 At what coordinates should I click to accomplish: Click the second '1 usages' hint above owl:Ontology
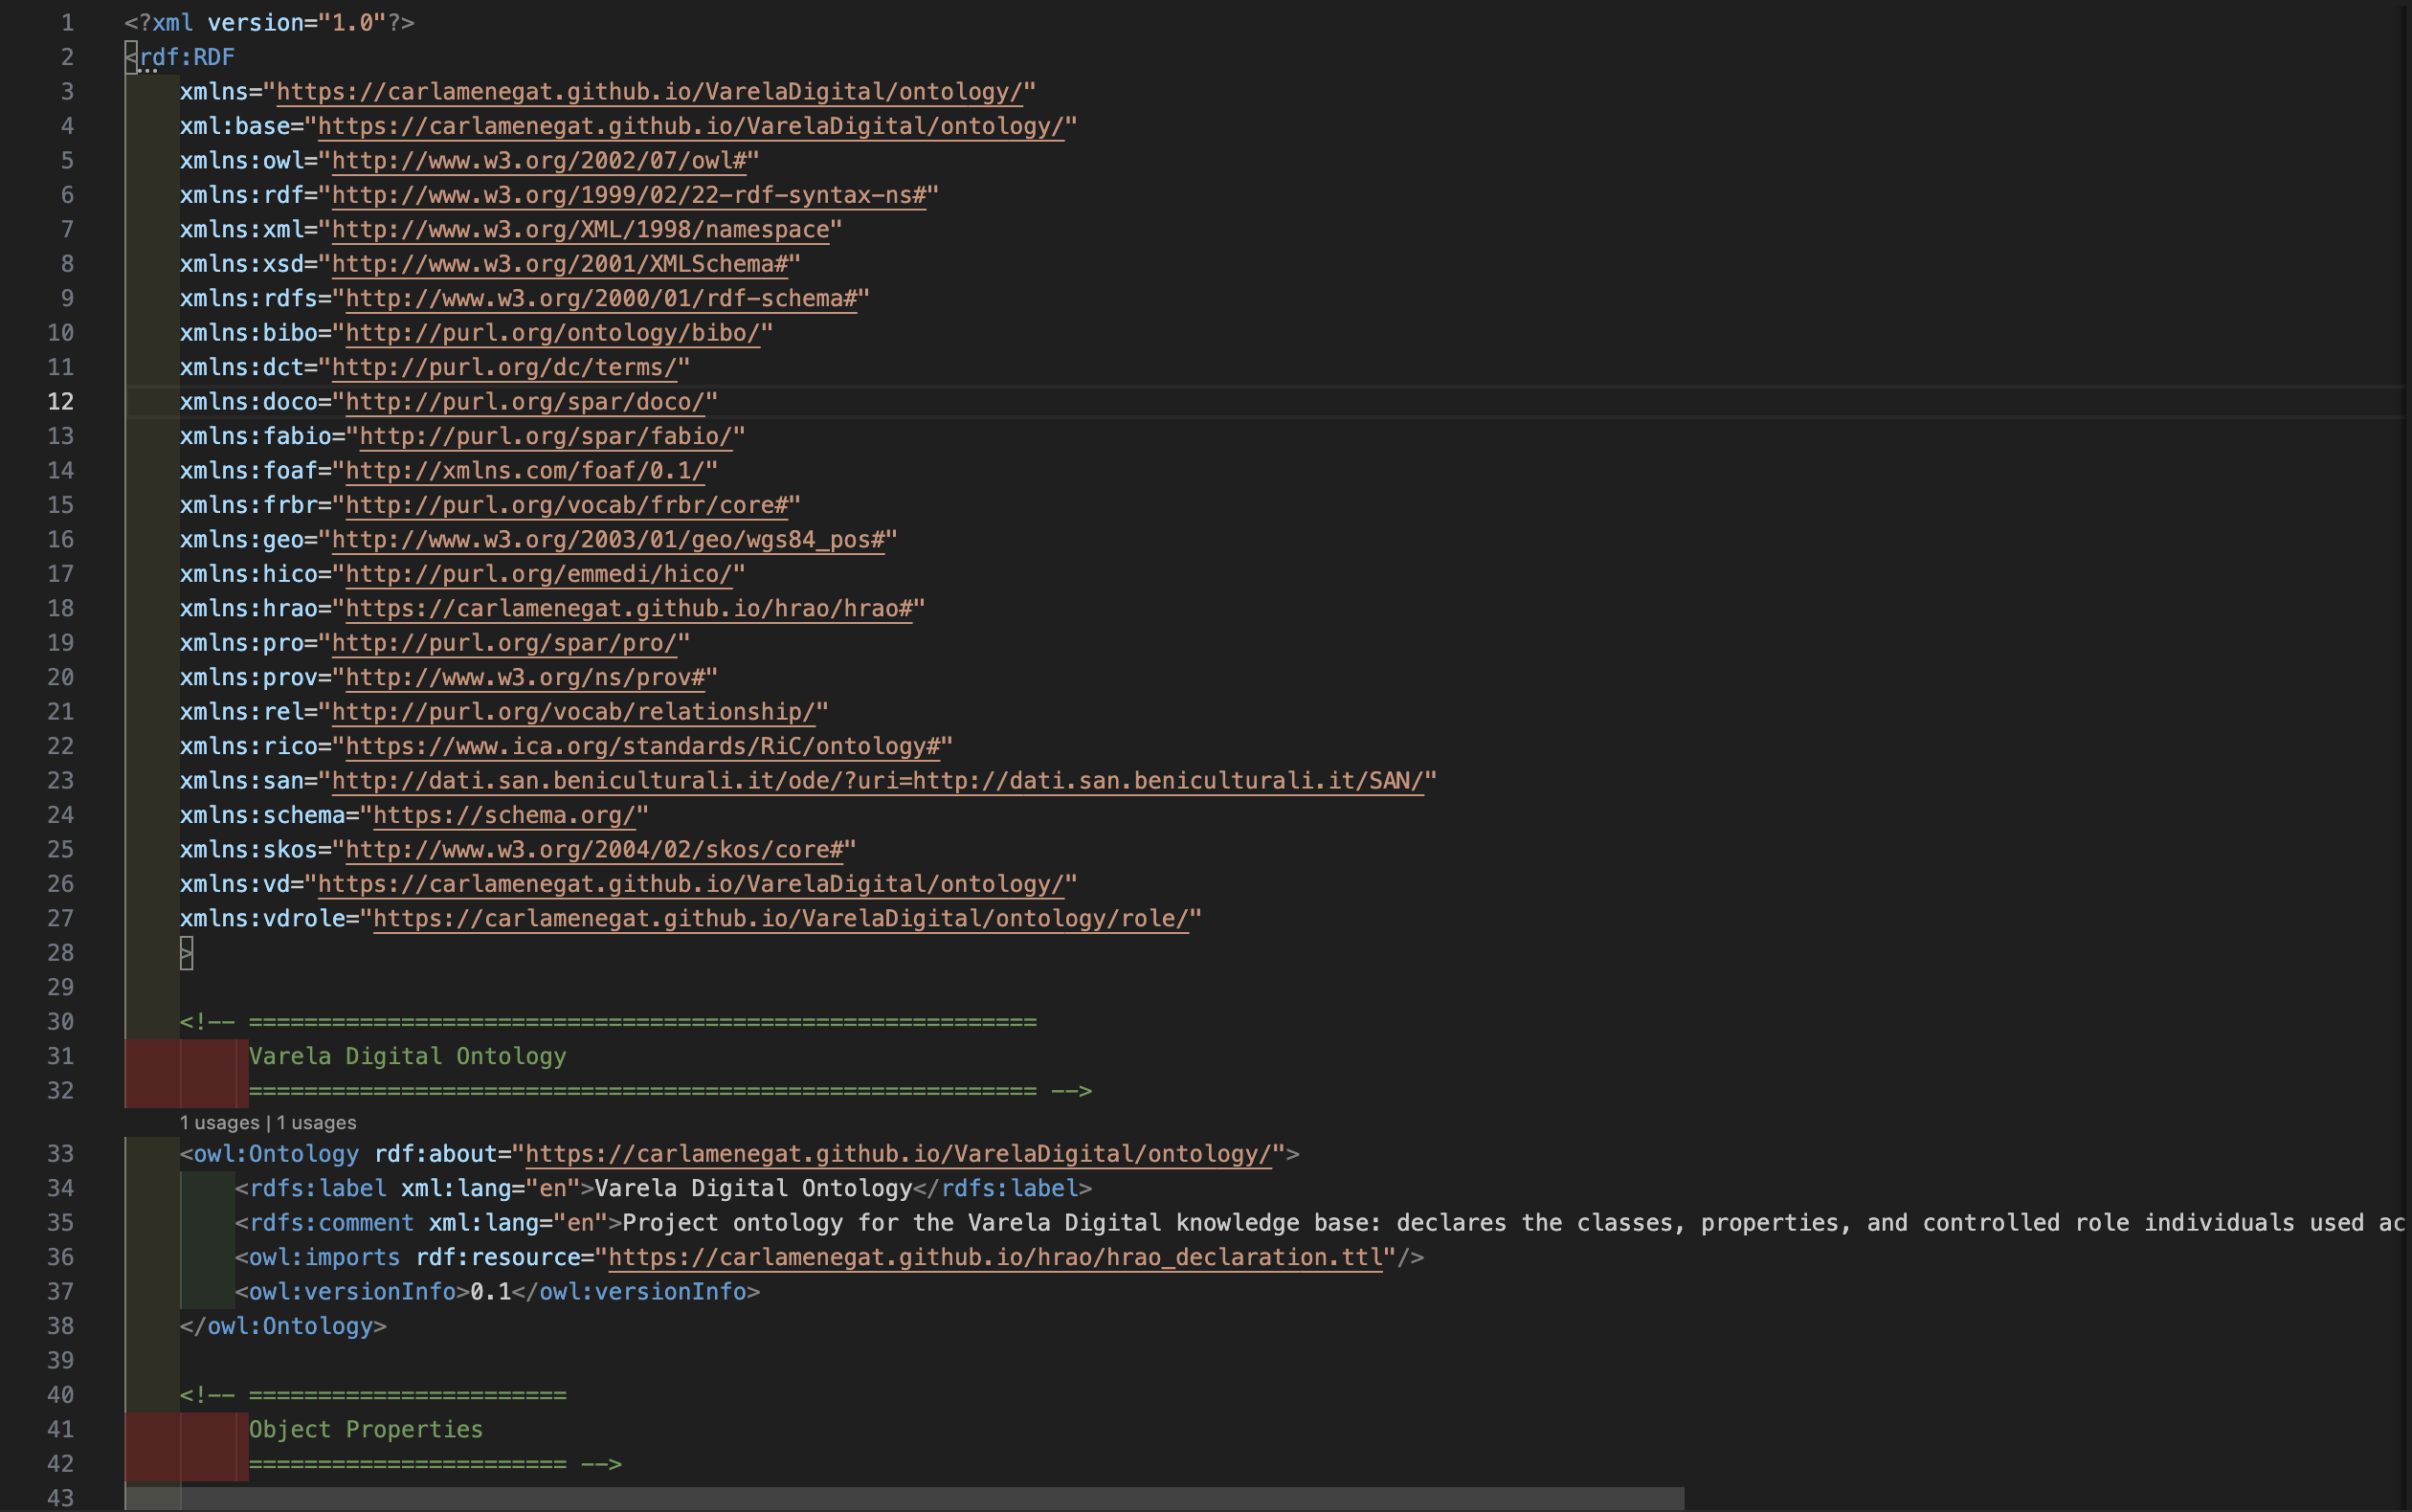click(x=318, y=1122)
